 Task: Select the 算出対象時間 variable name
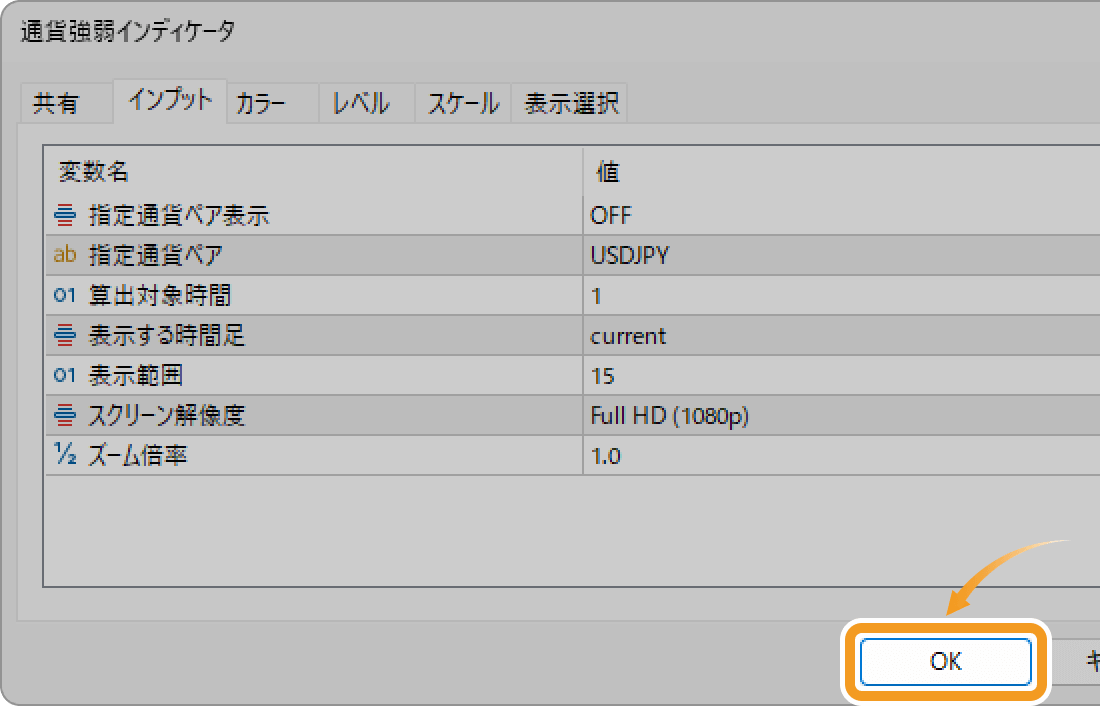pos(160,295)
